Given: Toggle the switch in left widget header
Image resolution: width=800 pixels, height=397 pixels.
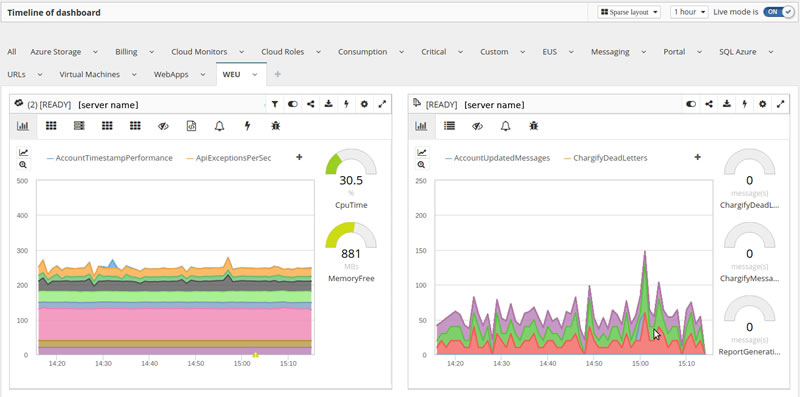Looking at the screenshot, I should pyautogui.click(x=292, y=104).
